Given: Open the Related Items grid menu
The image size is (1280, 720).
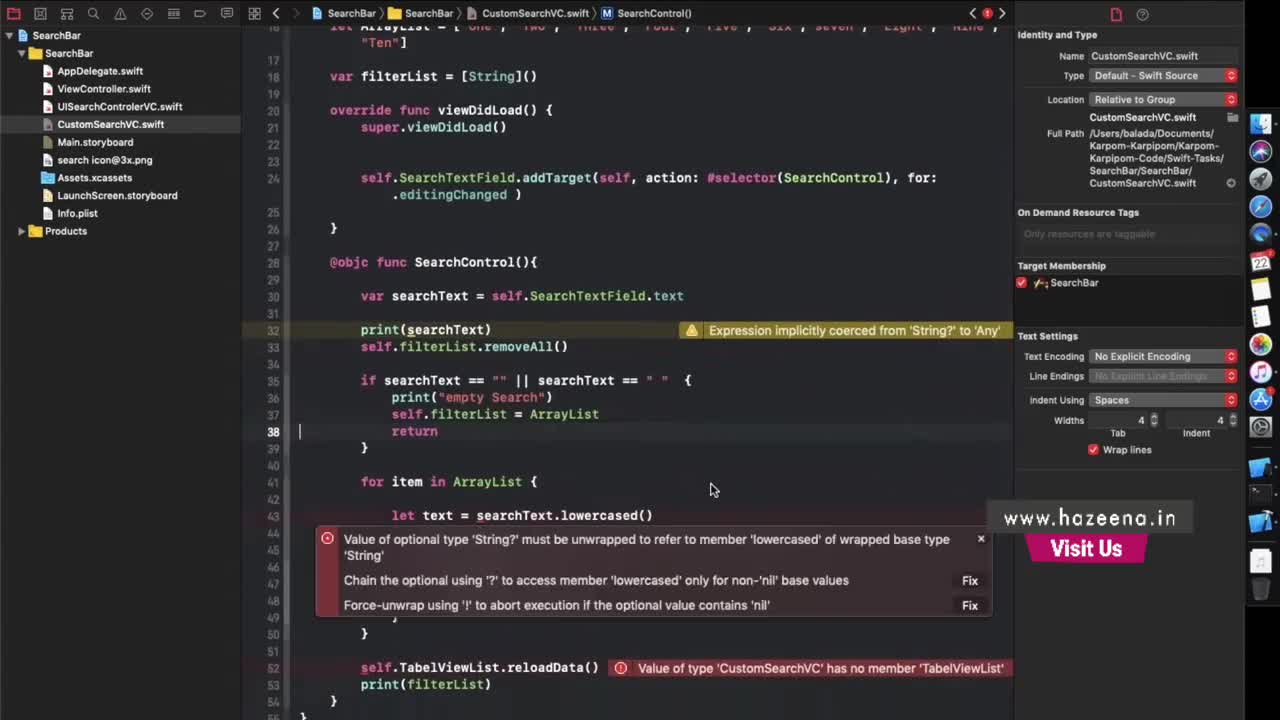Looking at the screenshot, I should (x=254, y=13).
